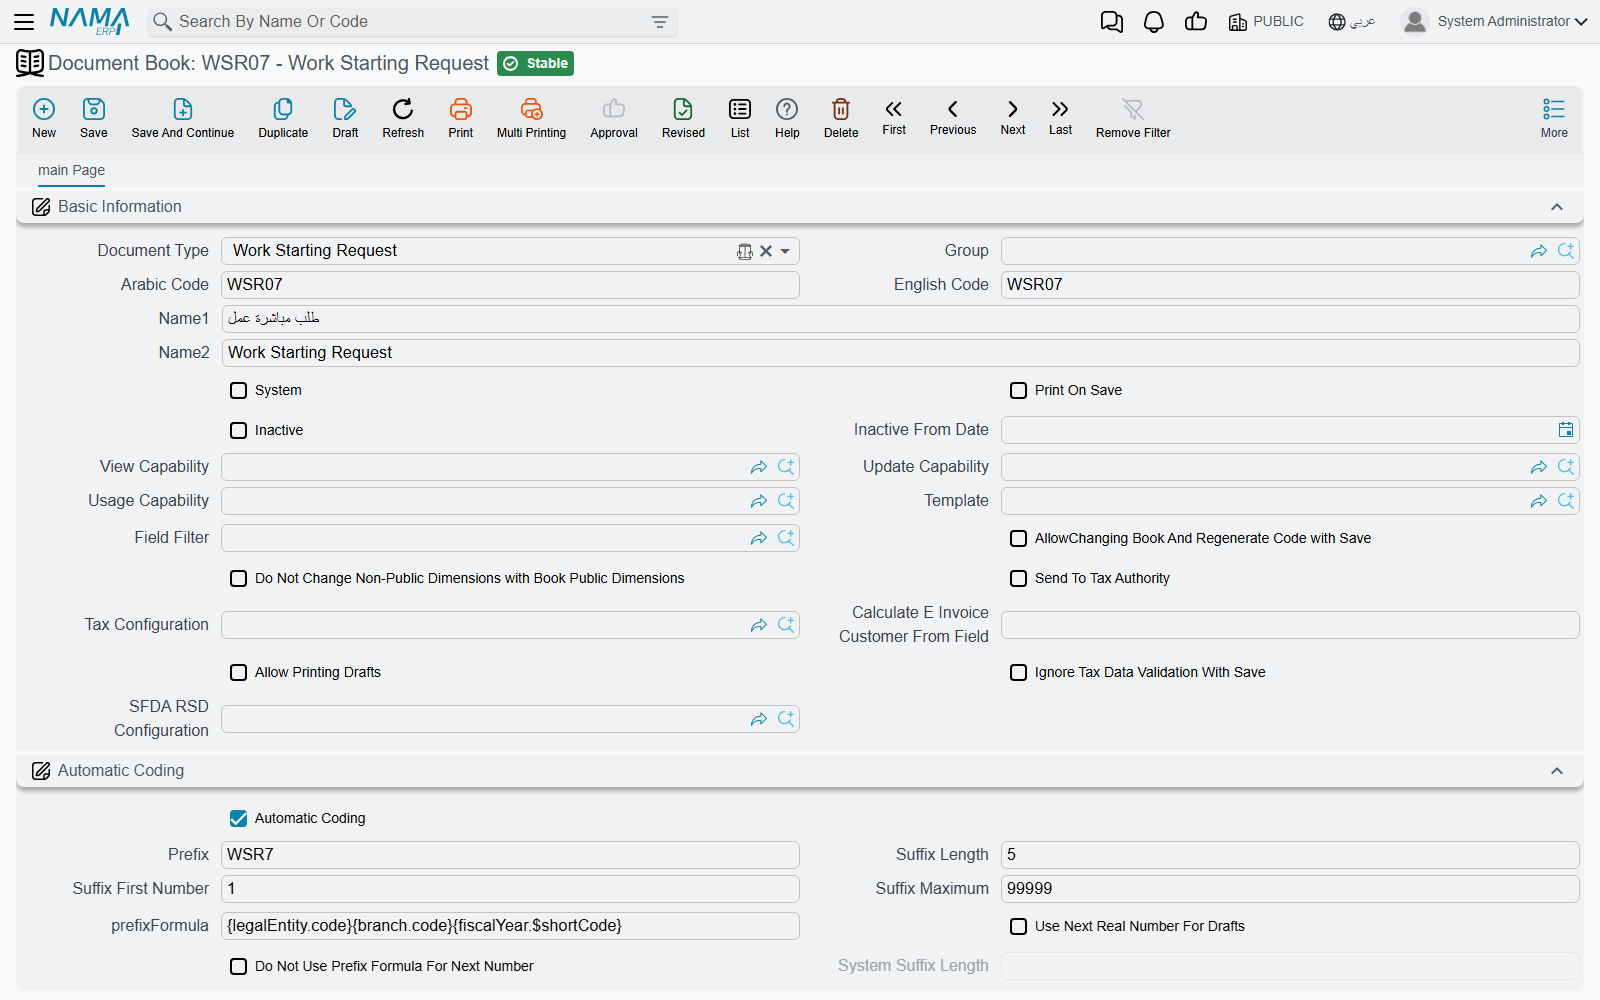Click the PUBLIC legal entity link
The height and width of the screenshot is (1000, 1600).
(1266, 22)
